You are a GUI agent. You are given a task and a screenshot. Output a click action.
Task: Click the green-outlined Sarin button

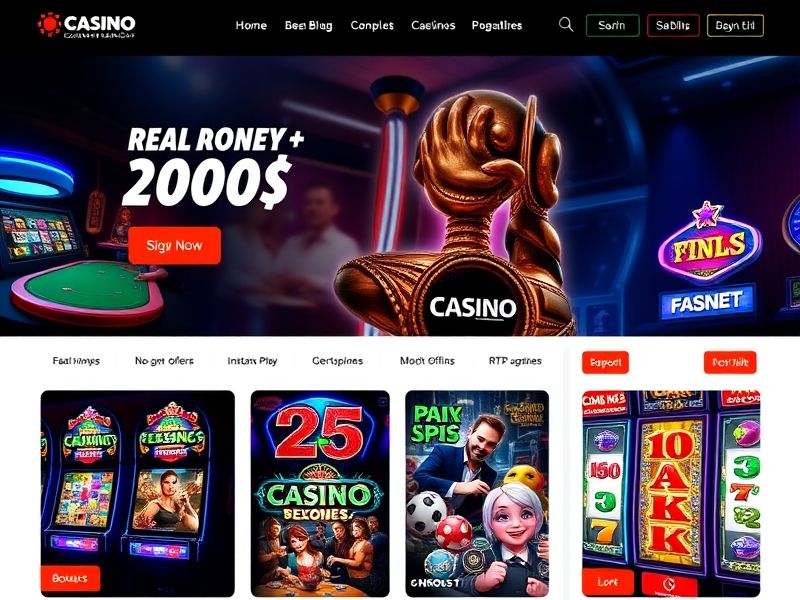coord(612,26)
